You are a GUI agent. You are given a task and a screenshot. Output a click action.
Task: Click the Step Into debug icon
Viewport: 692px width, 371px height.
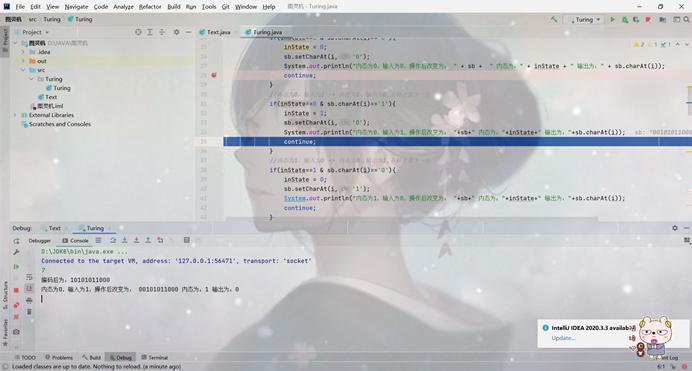click(125, 240)
